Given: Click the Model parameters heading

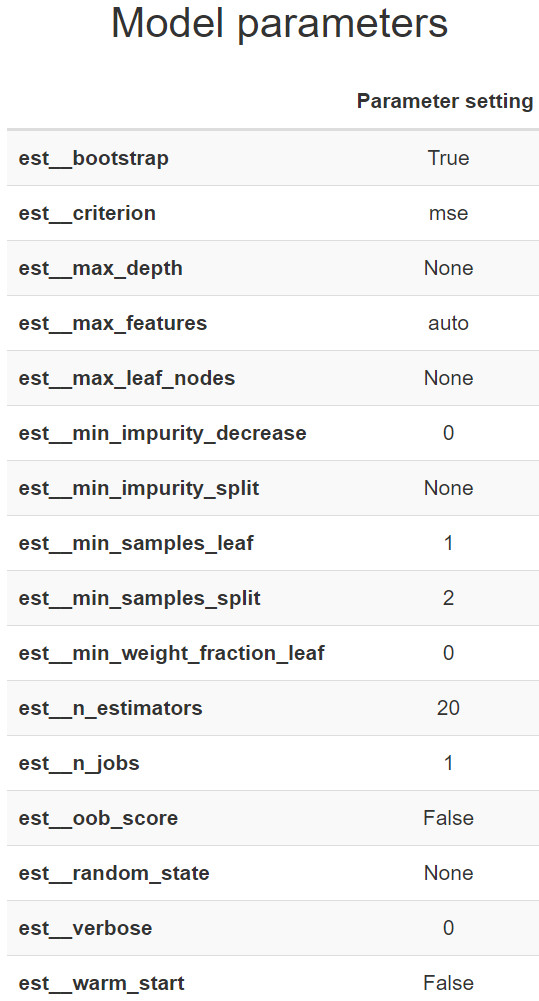Looking at the screenshot, I should tap(279, 24).
